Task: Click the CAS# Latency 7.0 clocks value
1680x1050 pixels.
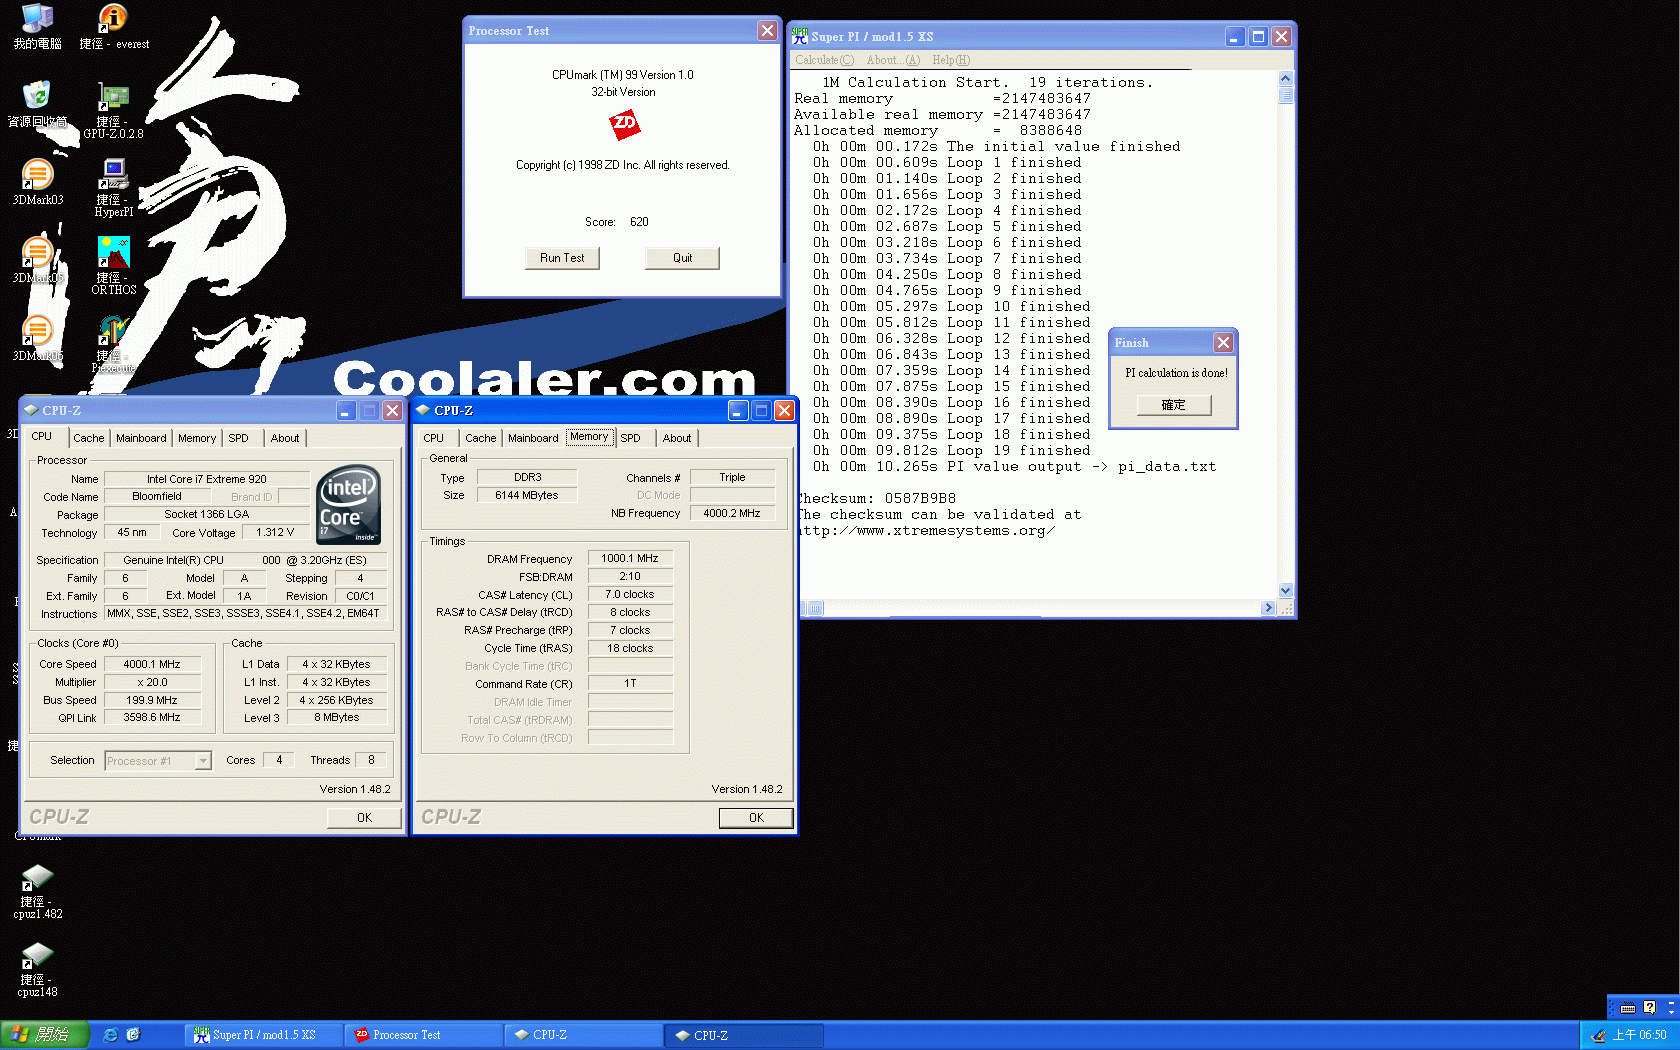Action: (630, 594)
